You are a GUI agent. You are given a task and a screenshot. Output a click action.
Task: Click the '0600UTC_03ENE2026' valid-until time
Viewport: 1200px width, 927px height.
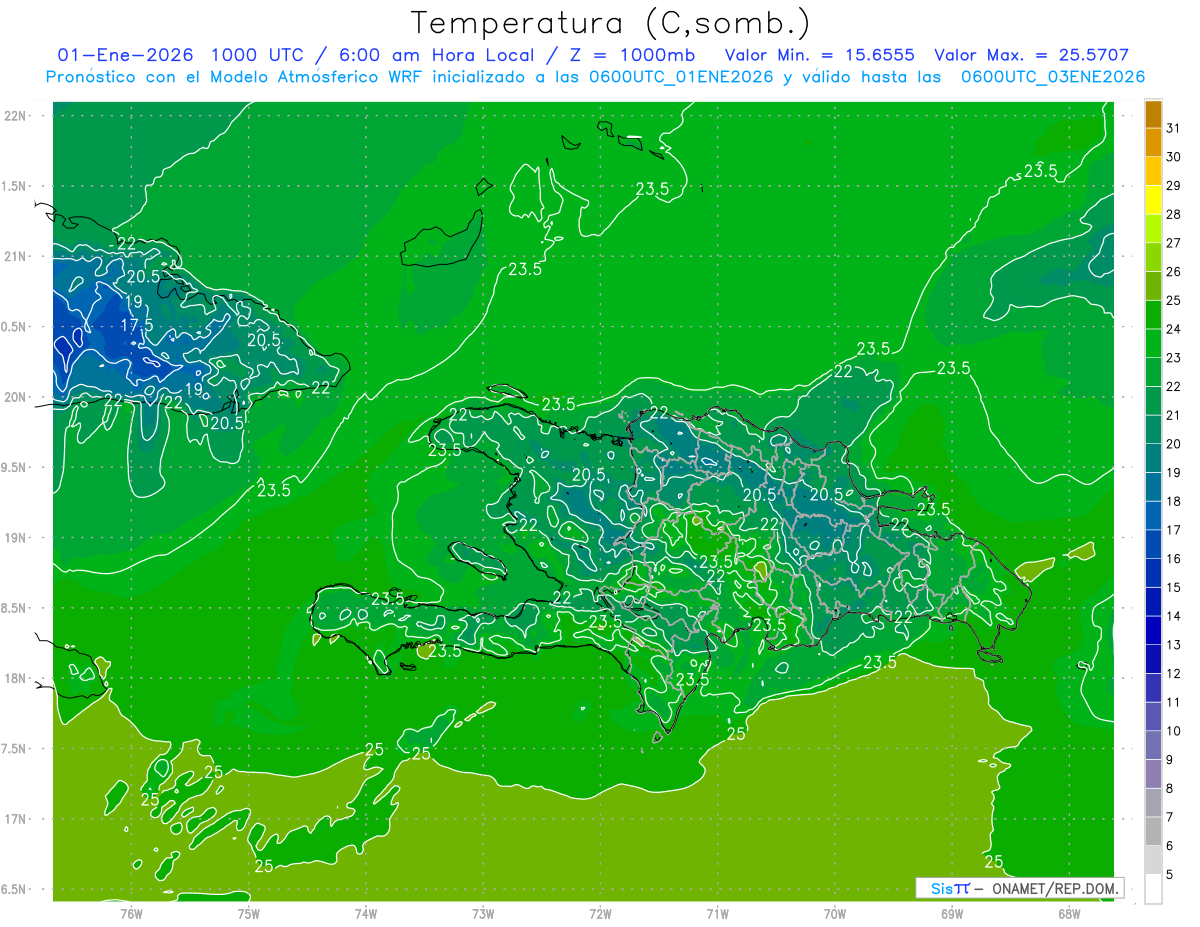click(1052, 77)
